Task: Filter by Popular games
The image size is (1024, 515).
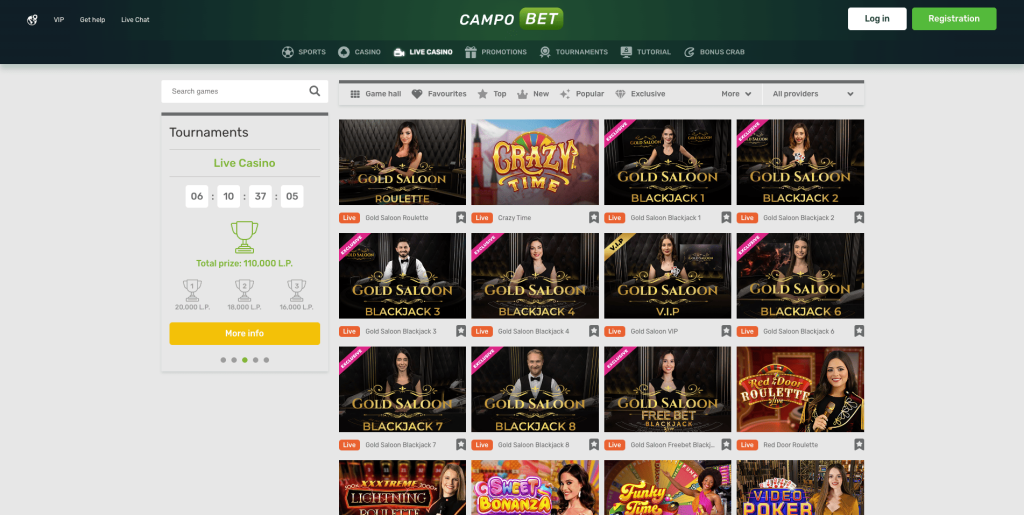Action: [582, 94]
